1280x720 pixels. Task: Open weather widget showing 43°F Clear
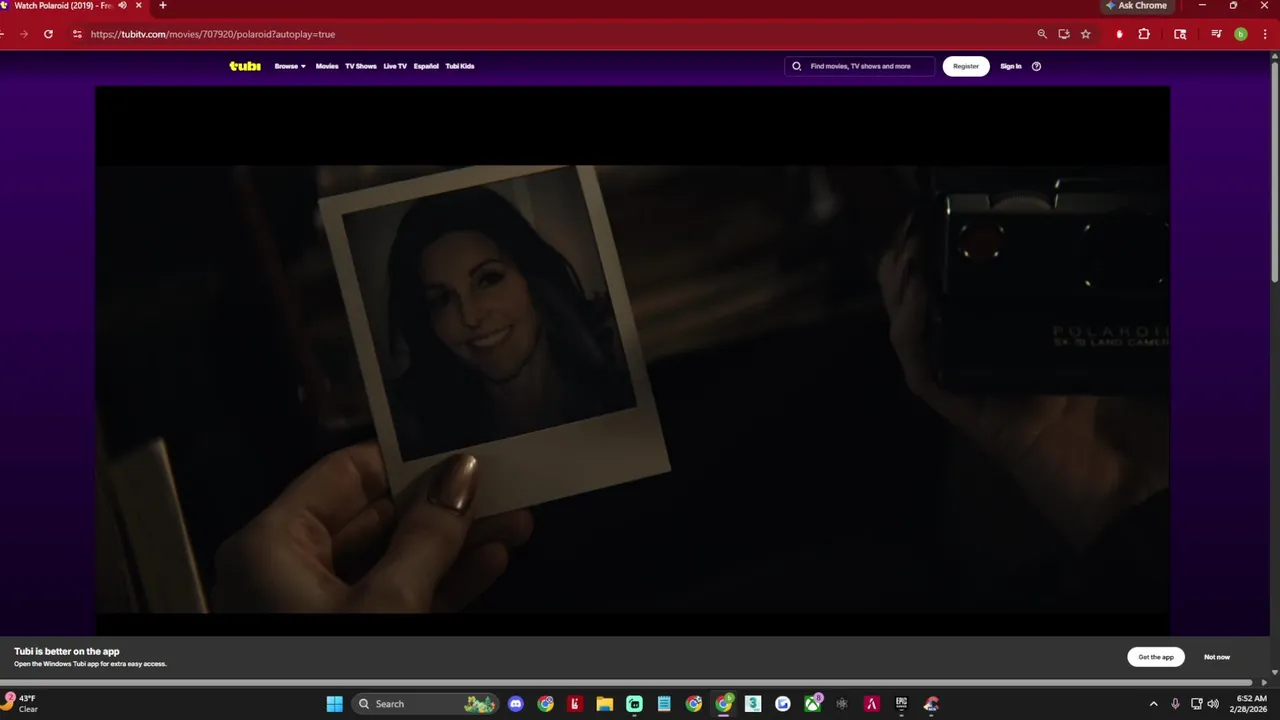pos(22,704)
